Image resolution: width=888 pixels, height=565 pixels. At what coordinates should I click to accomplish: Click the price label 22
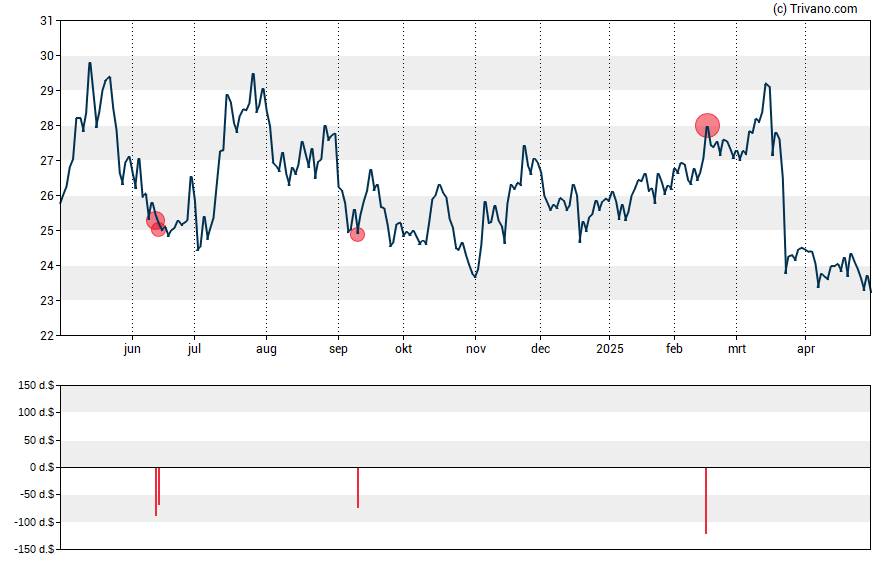click(46, 336)
